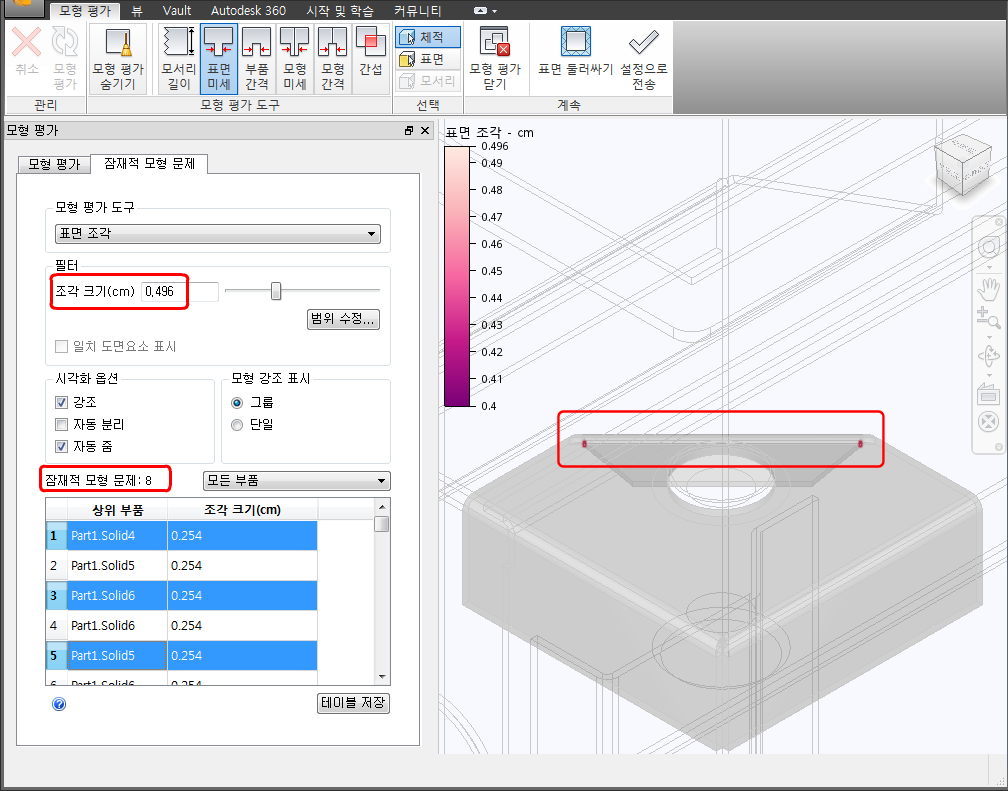Viewport: 1008px width, 791px height.
Task: Choose 체적 selection mode
Action: [x=428, y=37]
